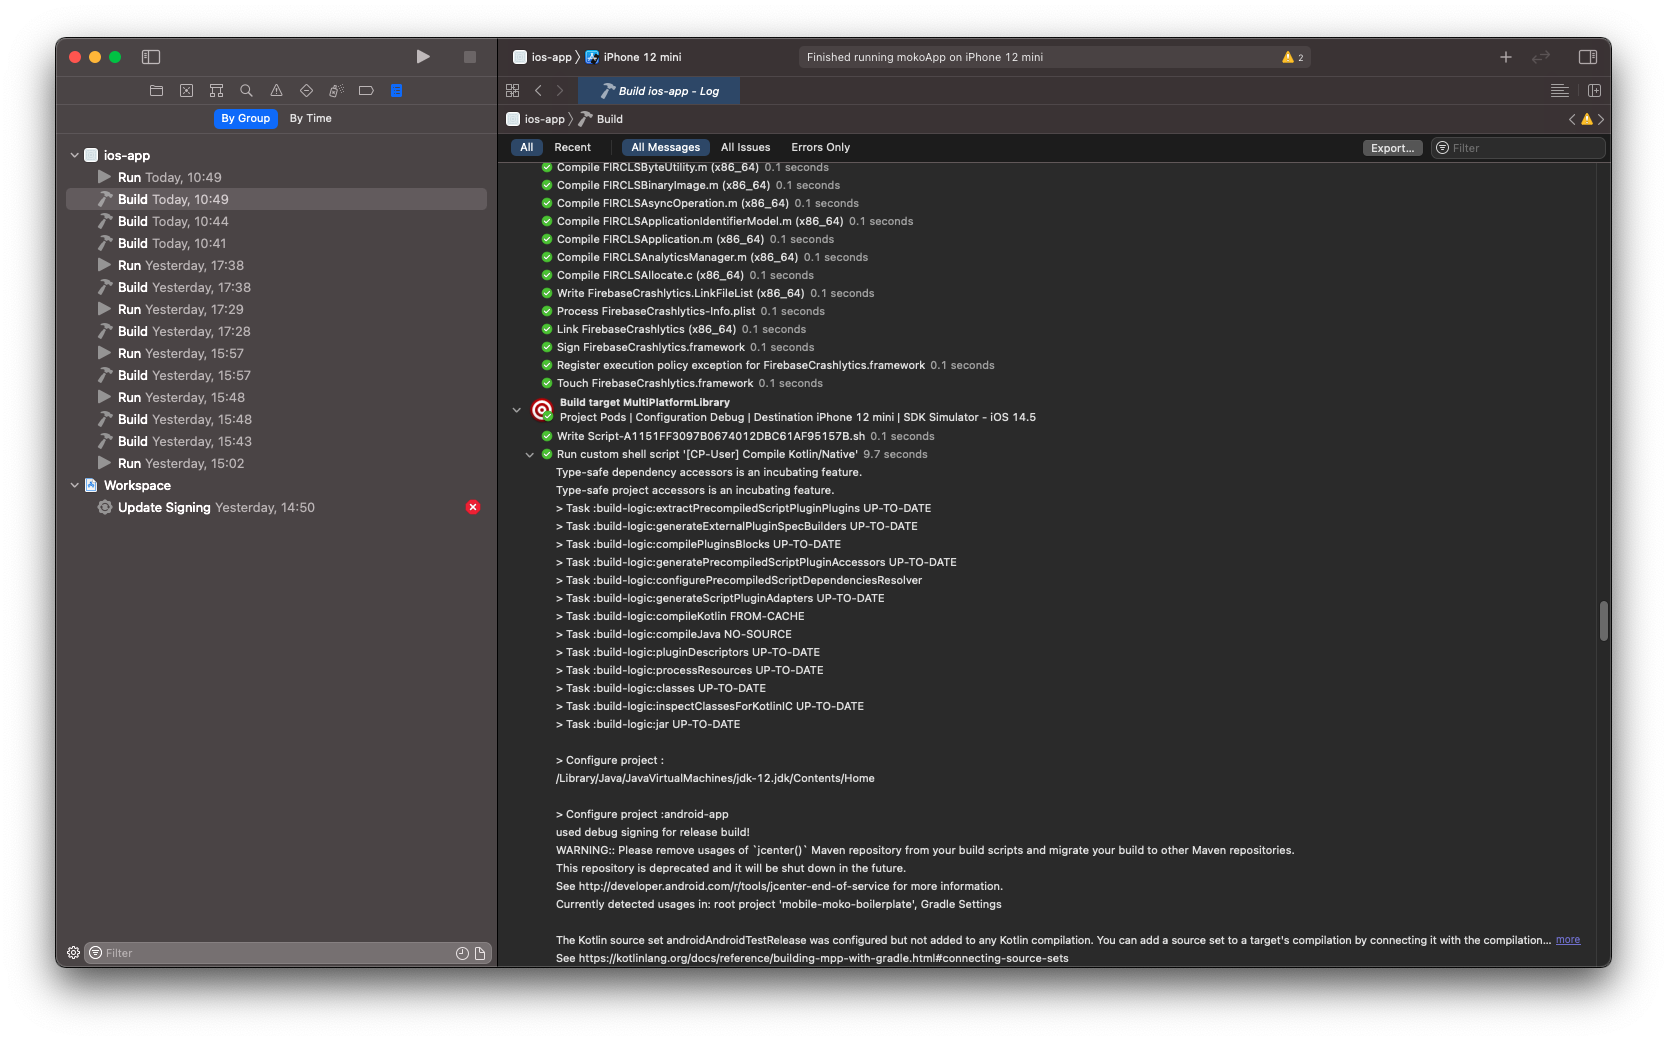This screenshot has width=1667, height=1041.
Task: Show All Issues in log
Action: [746, 147]
